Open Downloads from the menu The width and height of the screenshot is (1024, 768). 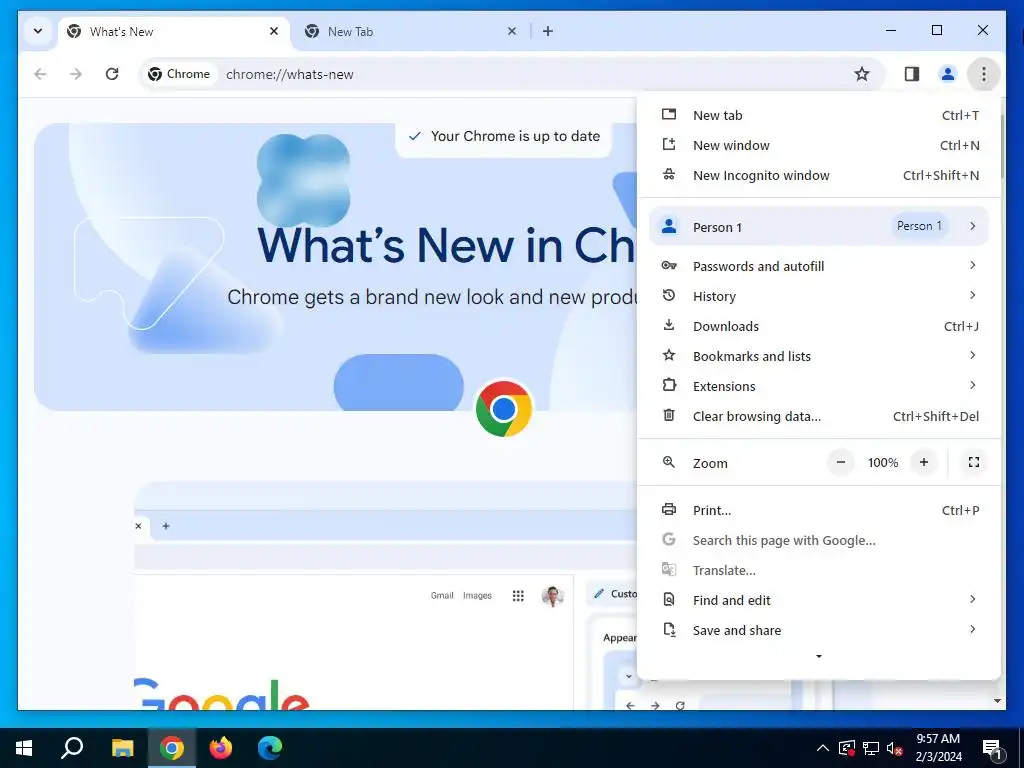click(819, 326)
